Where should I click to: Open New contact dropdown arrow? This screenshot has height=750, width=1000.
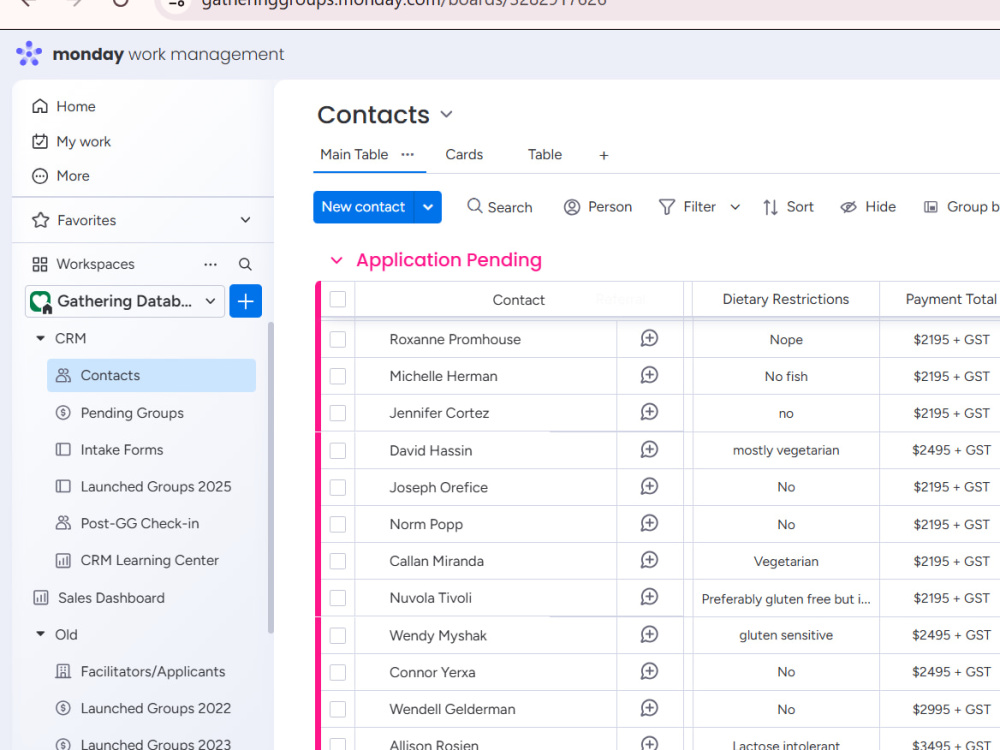tap(428, 207)
